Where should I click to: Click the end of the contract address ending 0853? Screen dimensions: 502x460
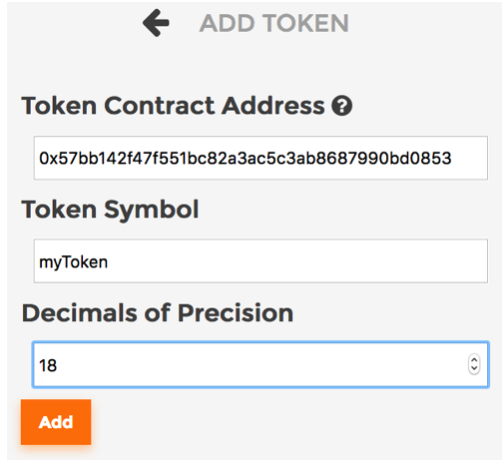pos(451,158)
